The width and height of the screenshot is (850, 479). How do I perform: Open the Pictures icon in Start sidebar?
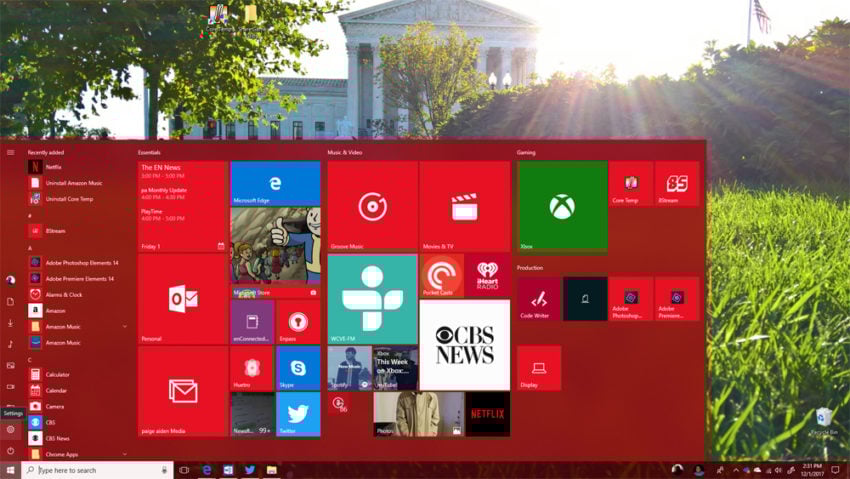coord(10,365)
